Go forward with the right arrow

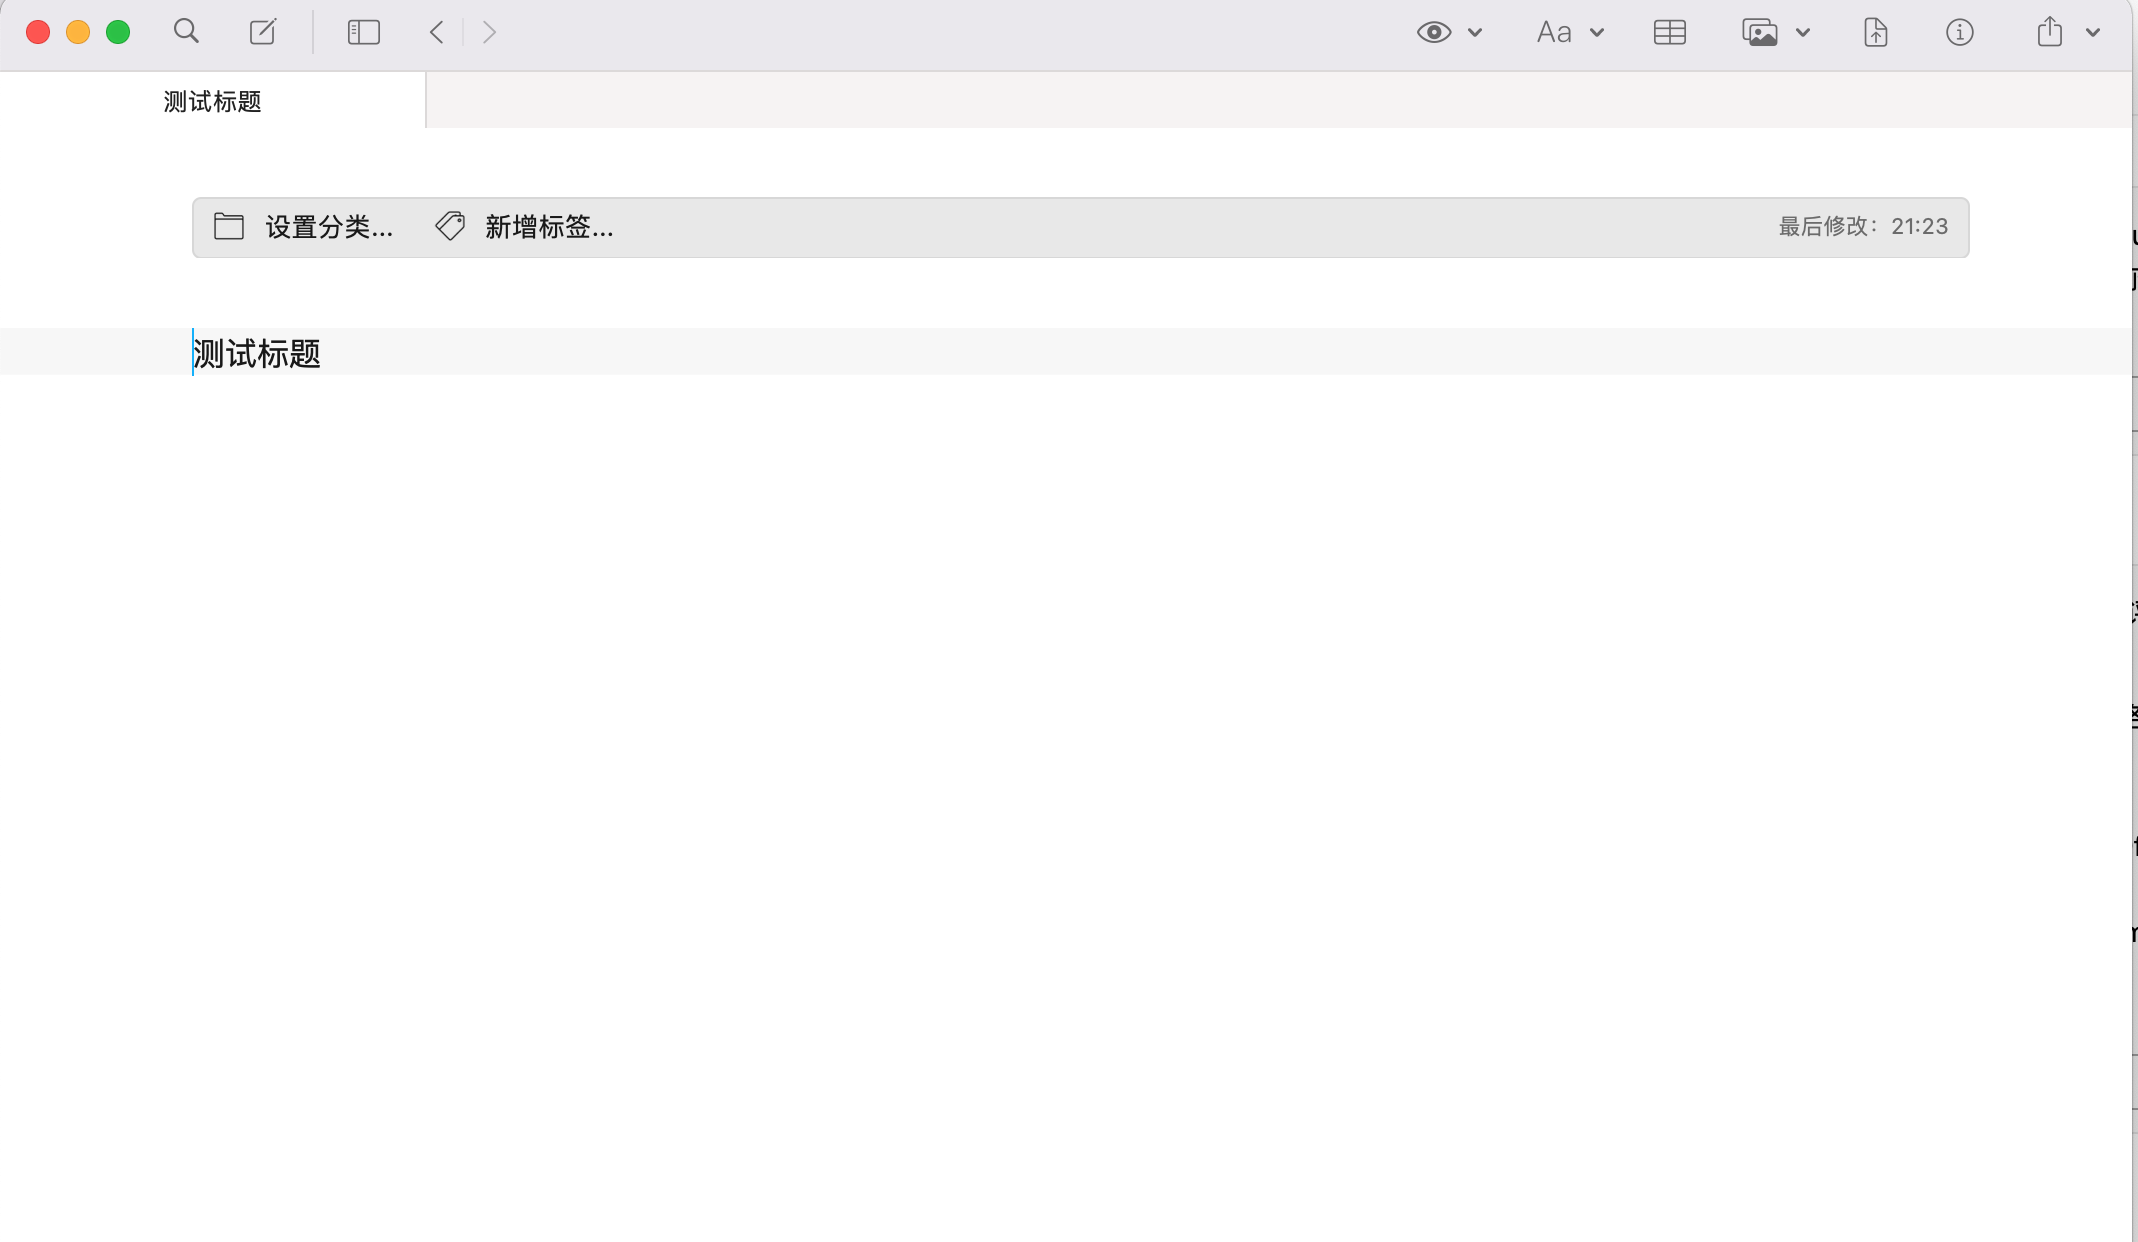[x=489, y=32]
